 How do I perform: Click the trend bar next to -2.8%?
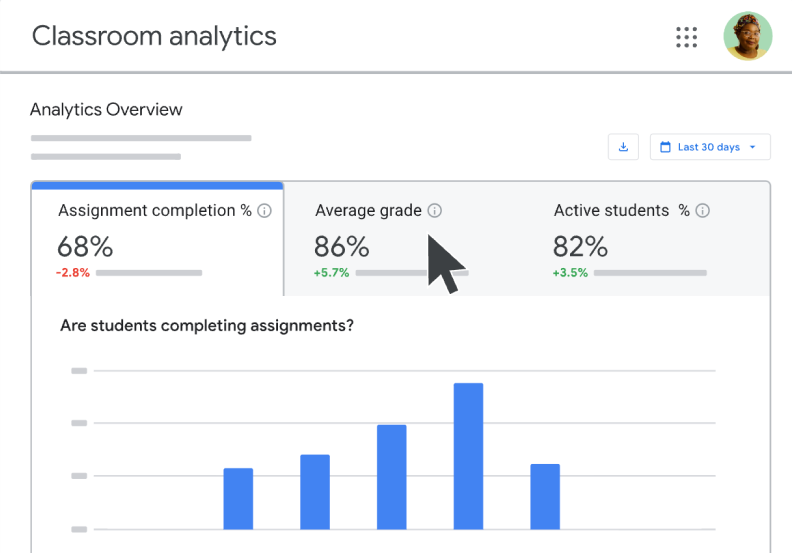(x=149, y=273)
